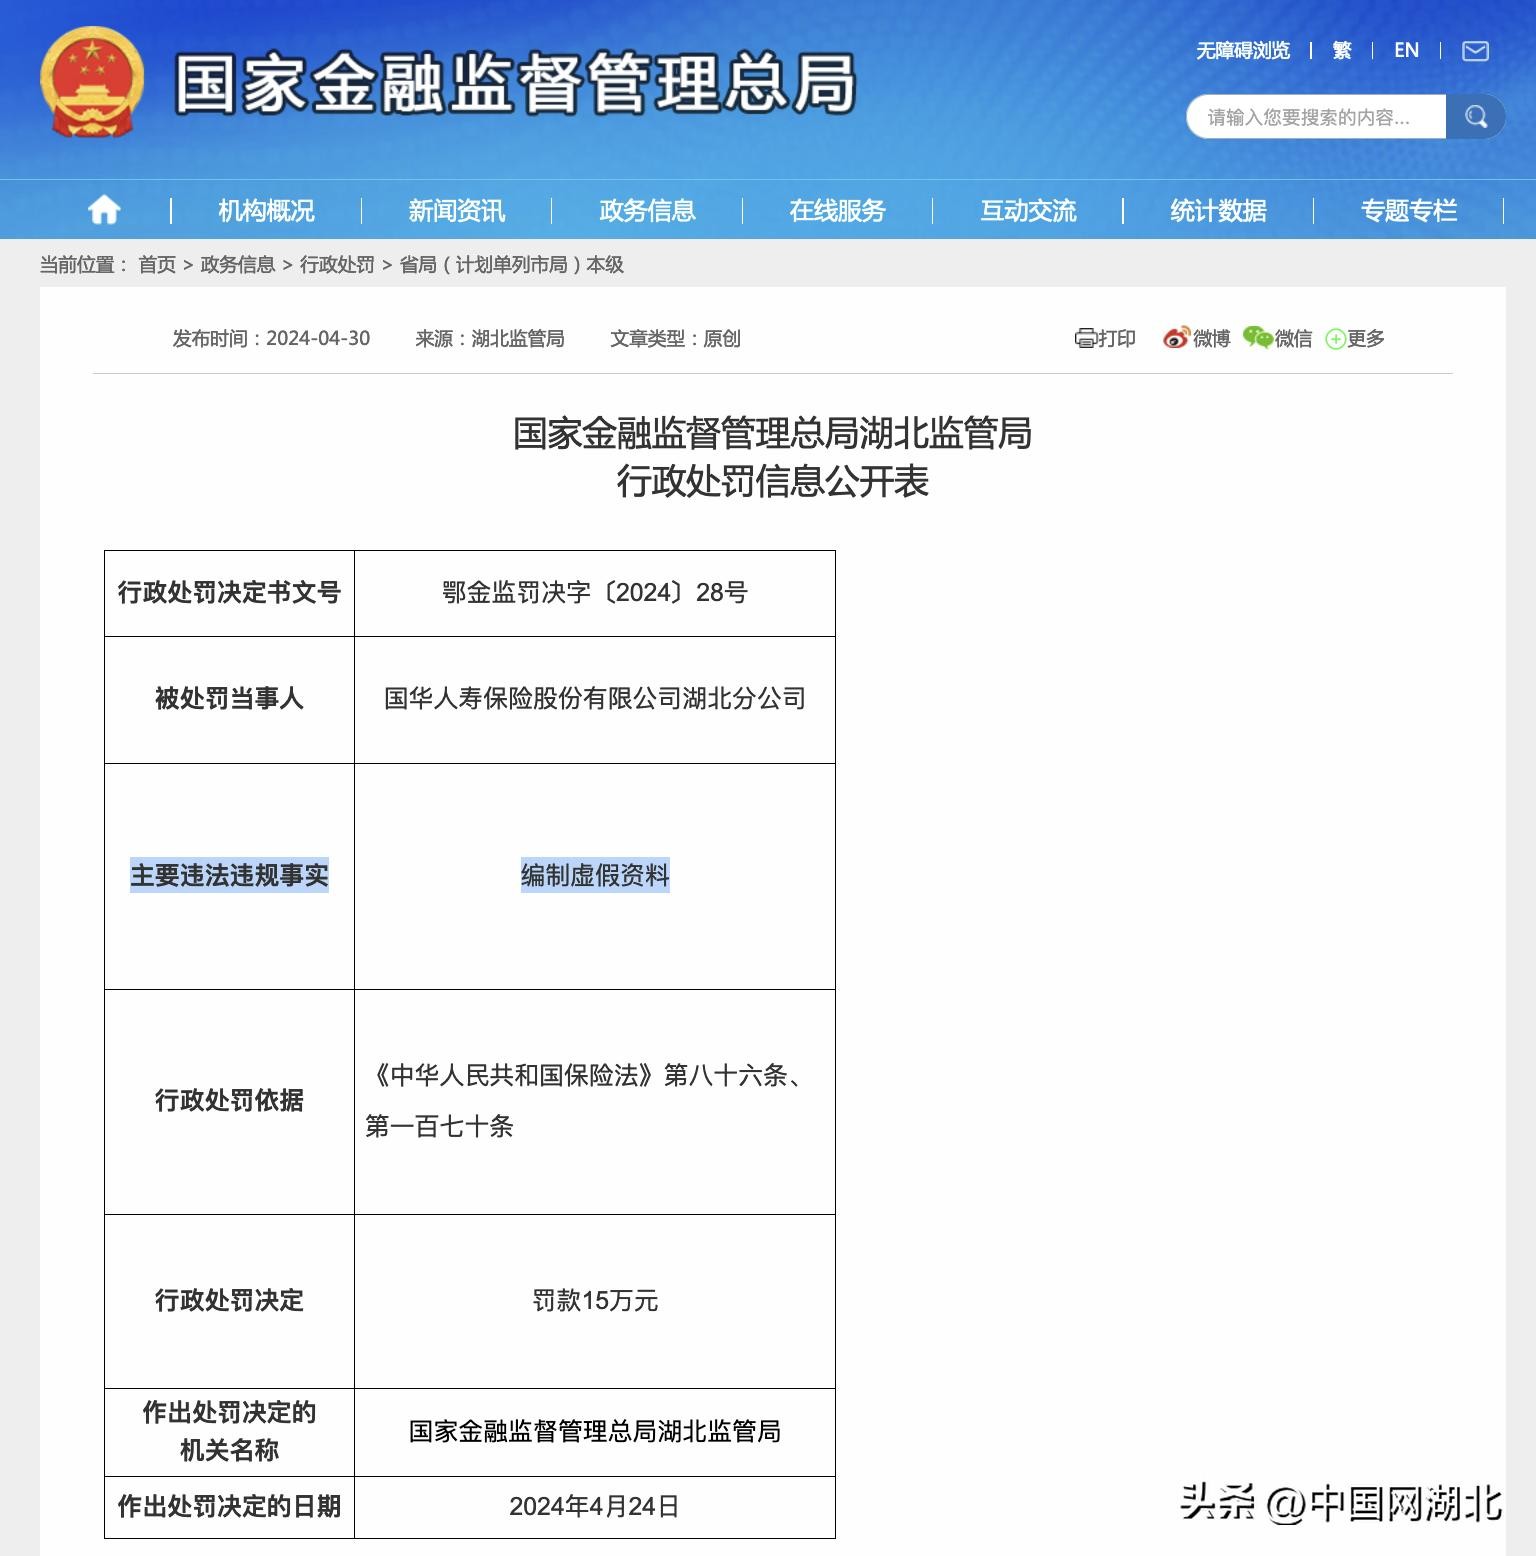The height and width of the screenshot is (1556, 1536).
Task: Open the 专题专栏 menu
Action: [1408, 210]
